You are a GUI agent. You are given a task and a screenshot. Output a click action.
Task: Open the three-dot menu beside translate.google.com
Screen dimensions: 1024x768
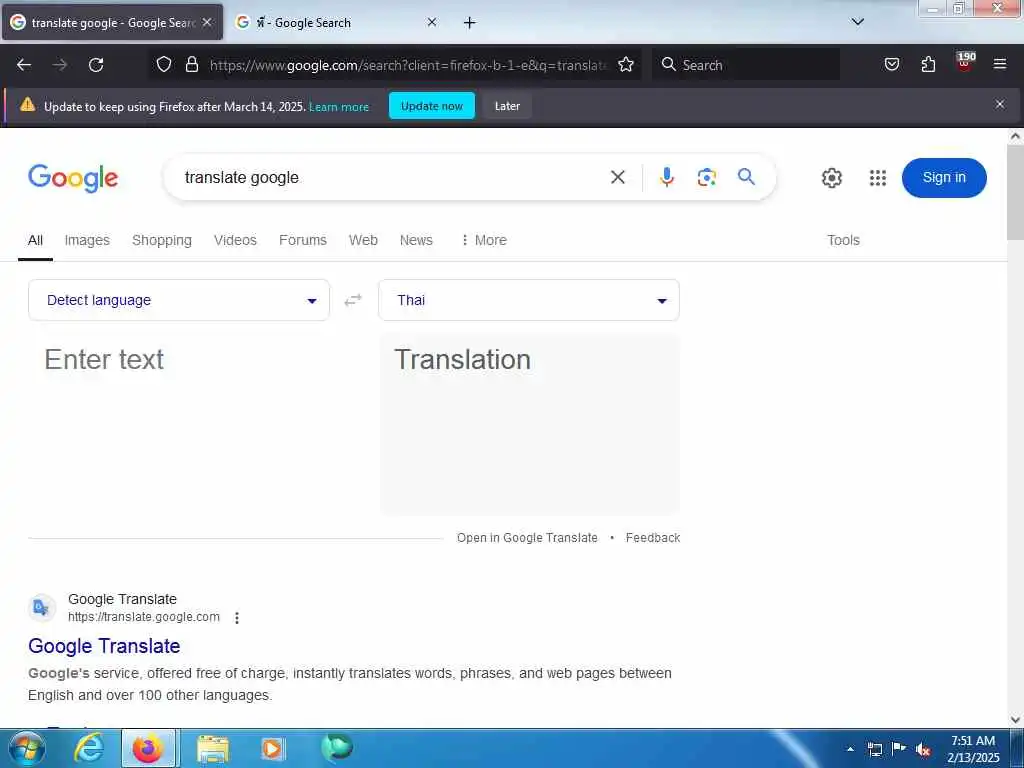click(x=237, y=618)
